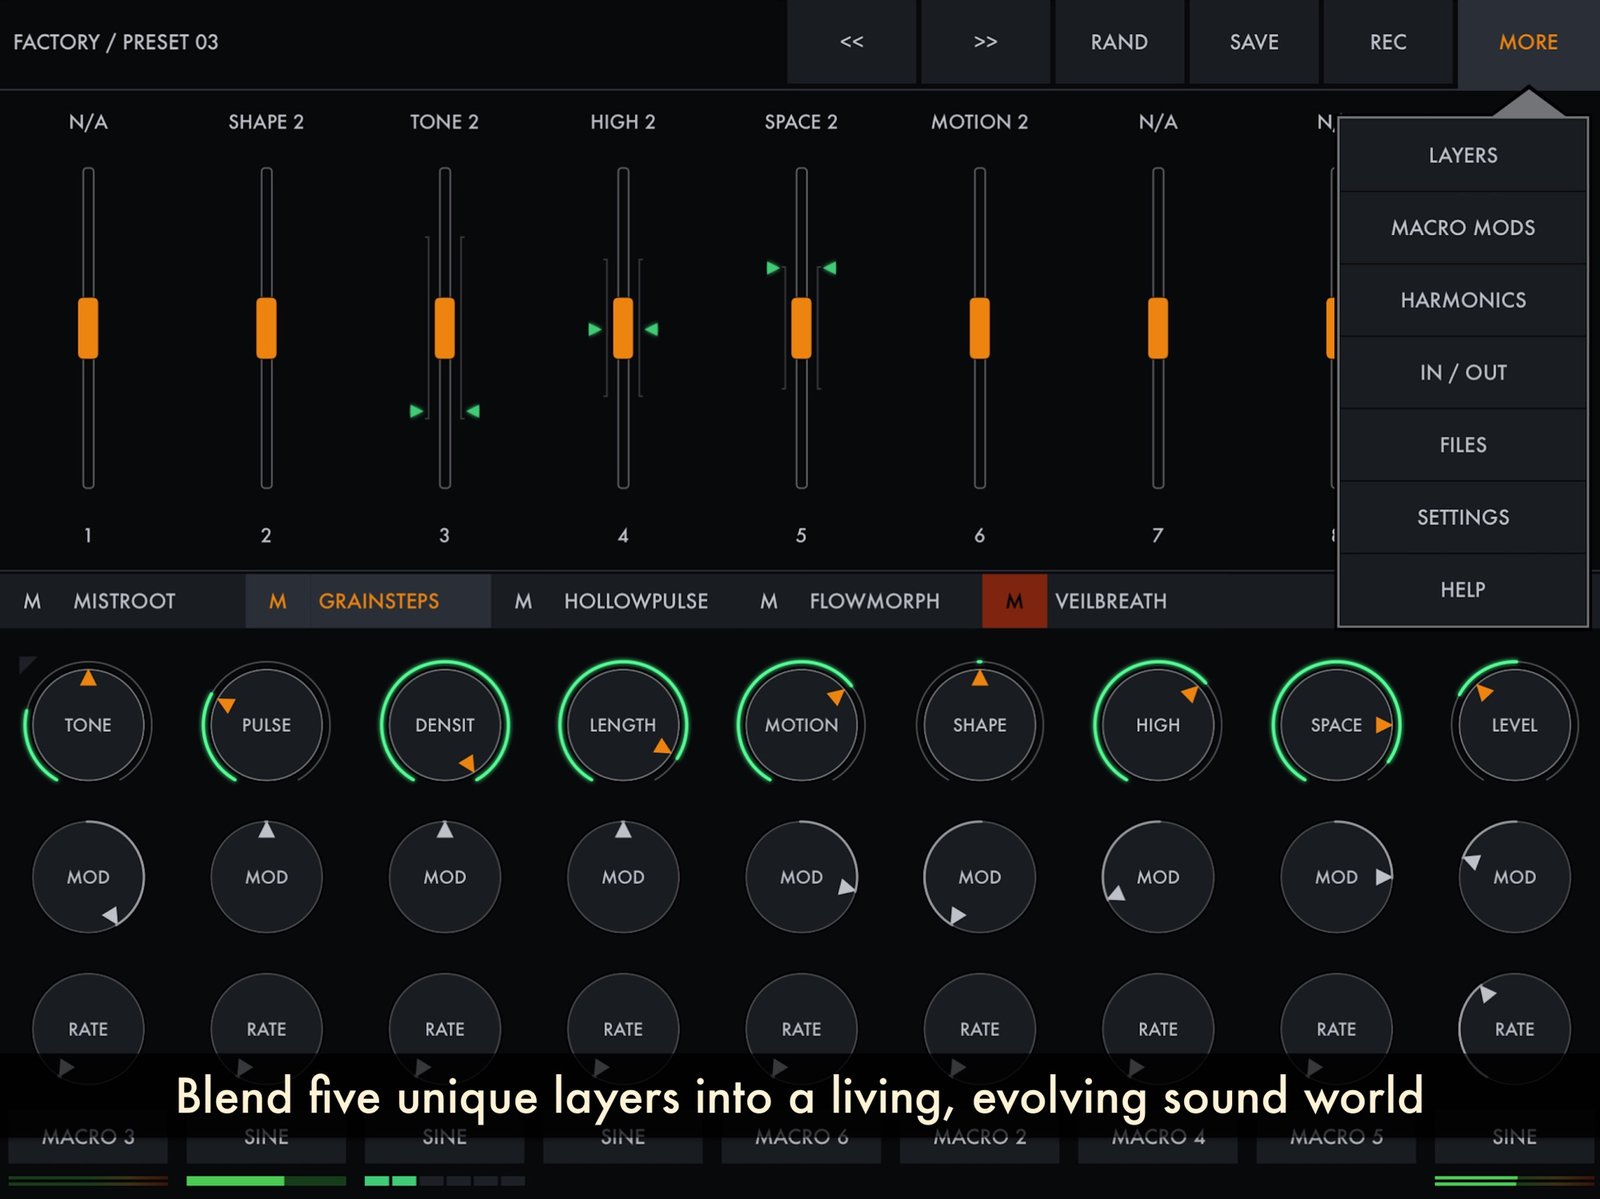Image resolution: width=1600 pixels, height=1199 pixels.
Task: Click the MOTION 2 macro slider handle
Action: click(980, 328)
